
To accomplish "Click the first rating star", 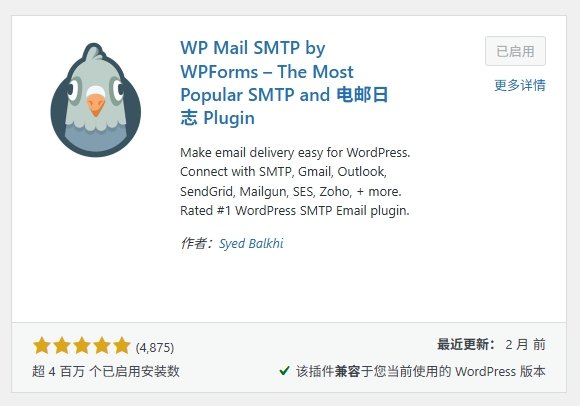I will pyautogui.click(x=42, y=346).
